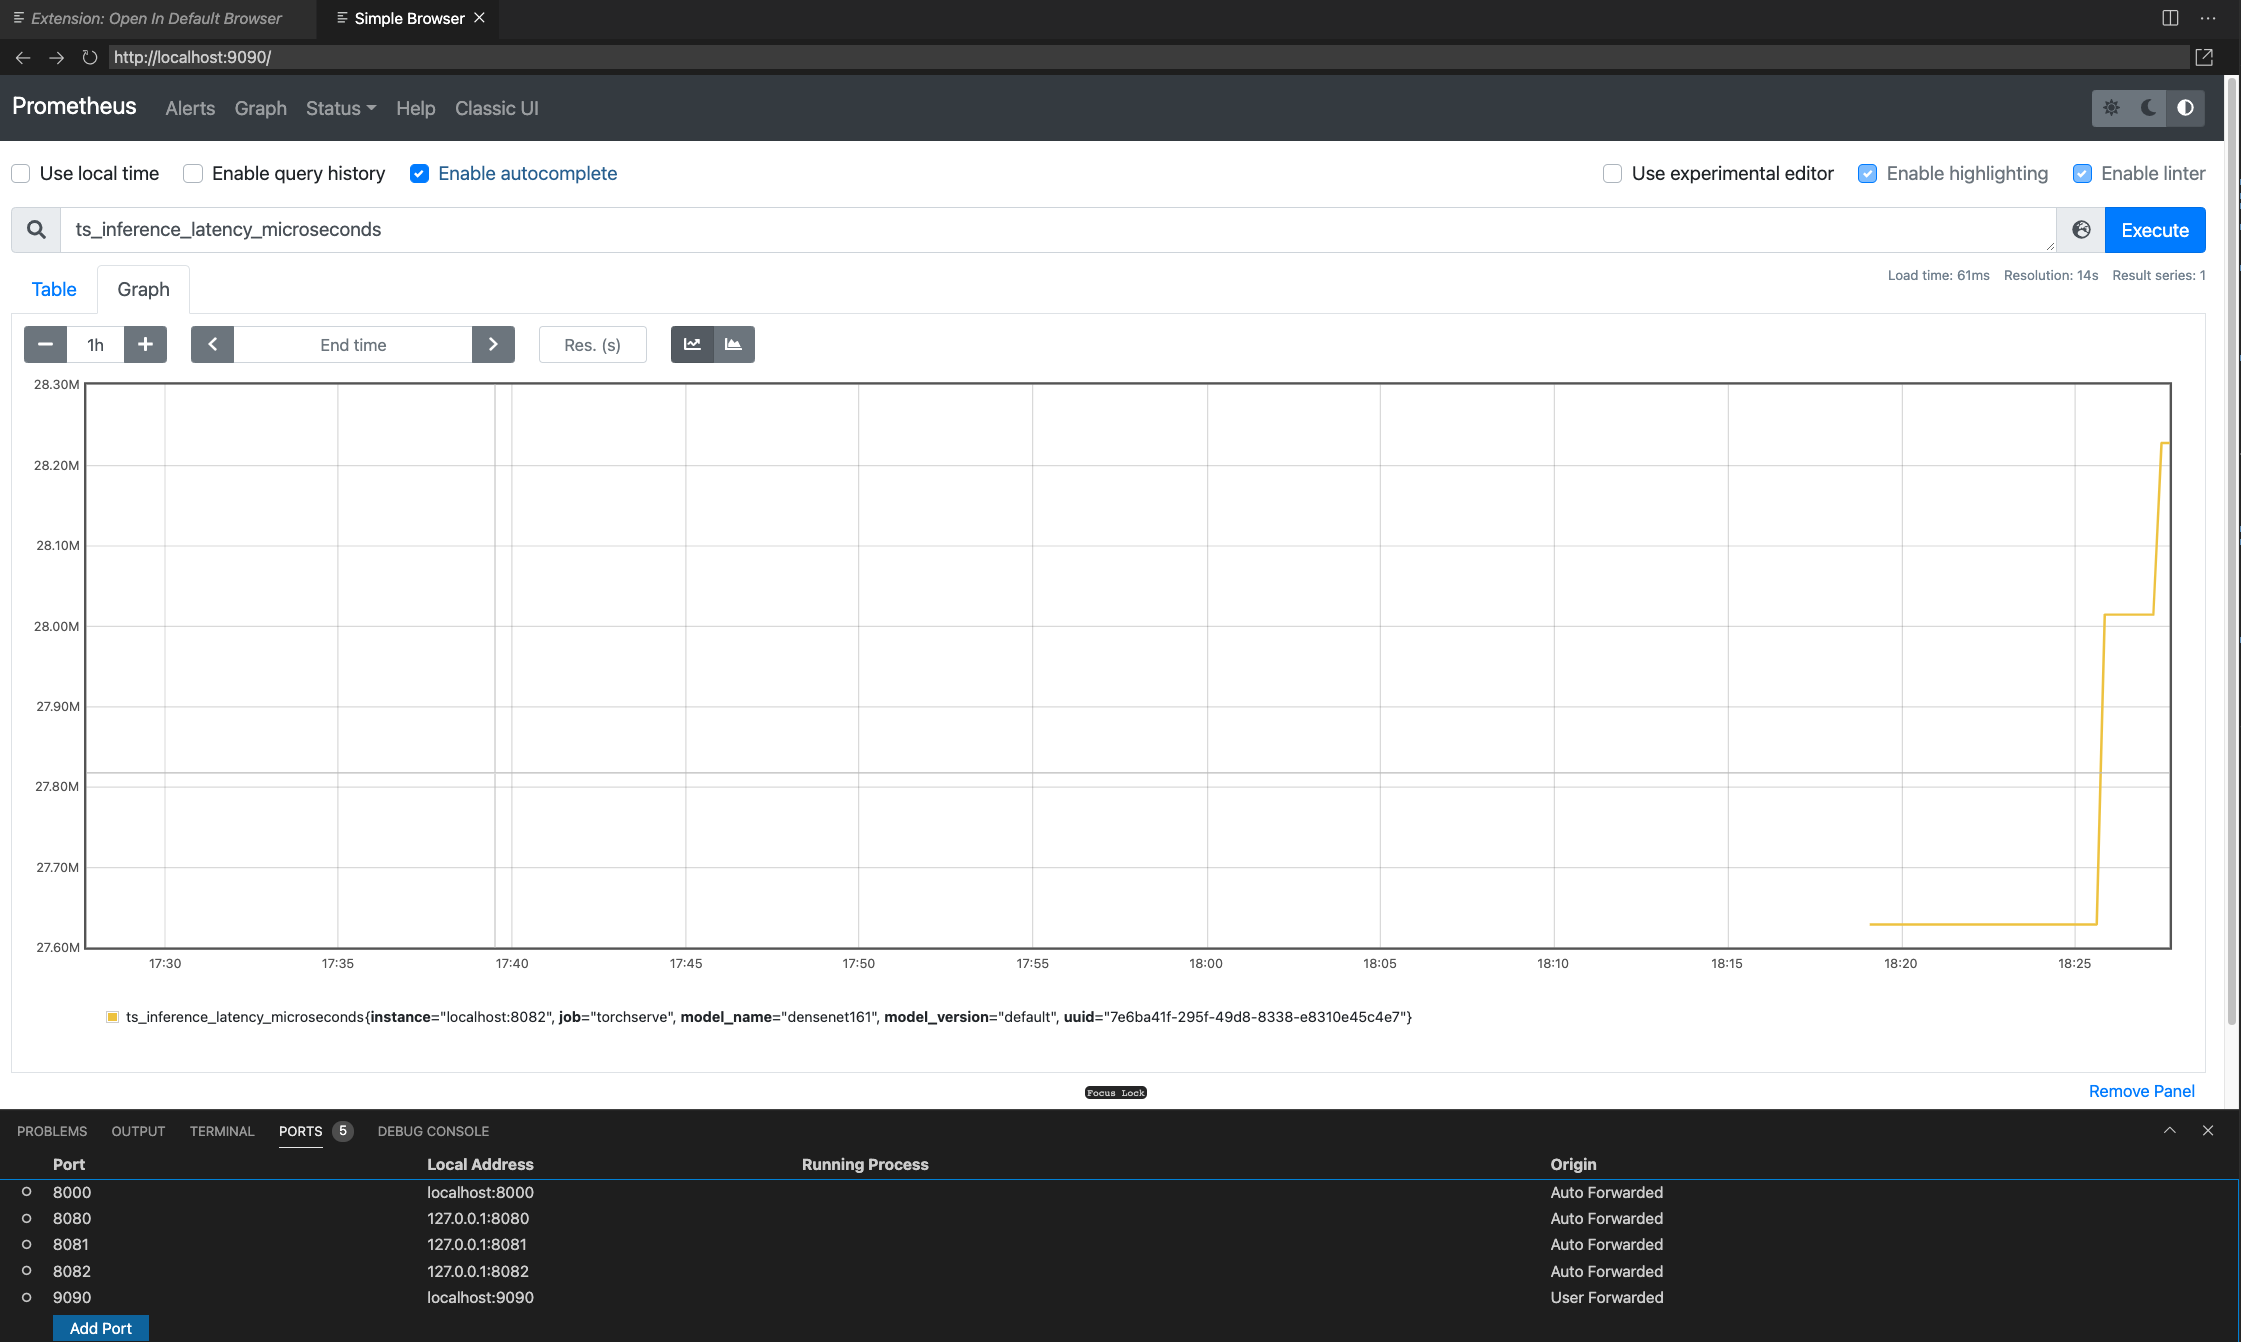Click the back arrow in Simple Browser

pos(22,57)
